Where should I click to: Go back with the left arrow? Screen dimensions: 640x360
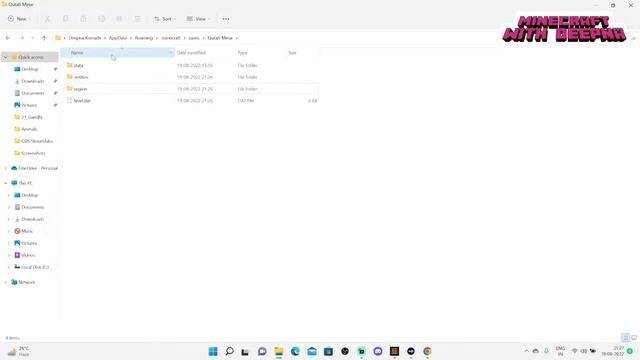tap(8, 38)
